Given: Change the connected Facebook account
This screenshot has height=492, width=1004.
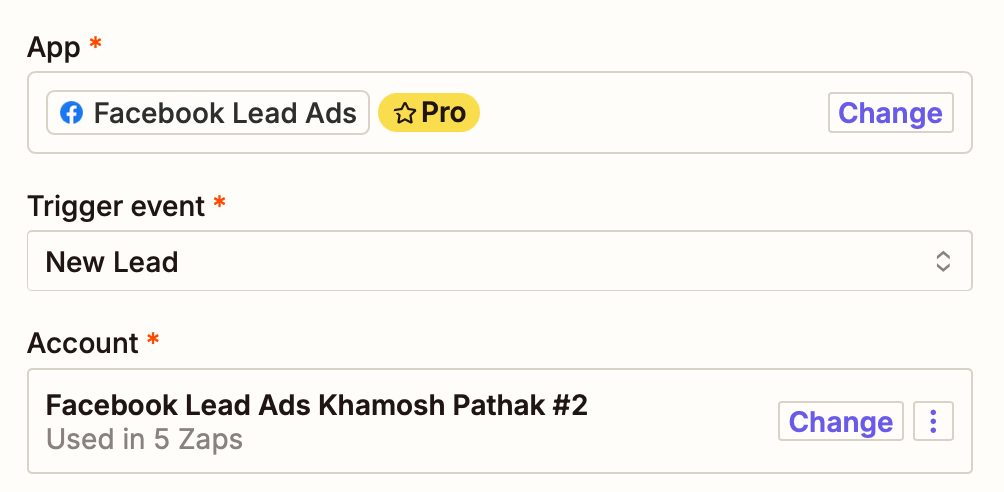Looking at the screenshot, I should pyautogui.click(x=840, y=421).
